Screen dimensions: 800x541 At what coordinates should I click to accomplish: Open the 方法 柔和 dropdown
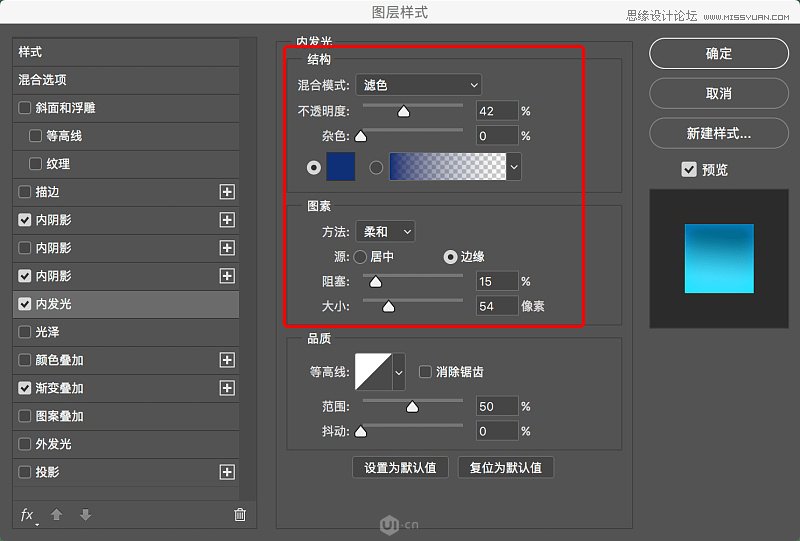(386, 232)
